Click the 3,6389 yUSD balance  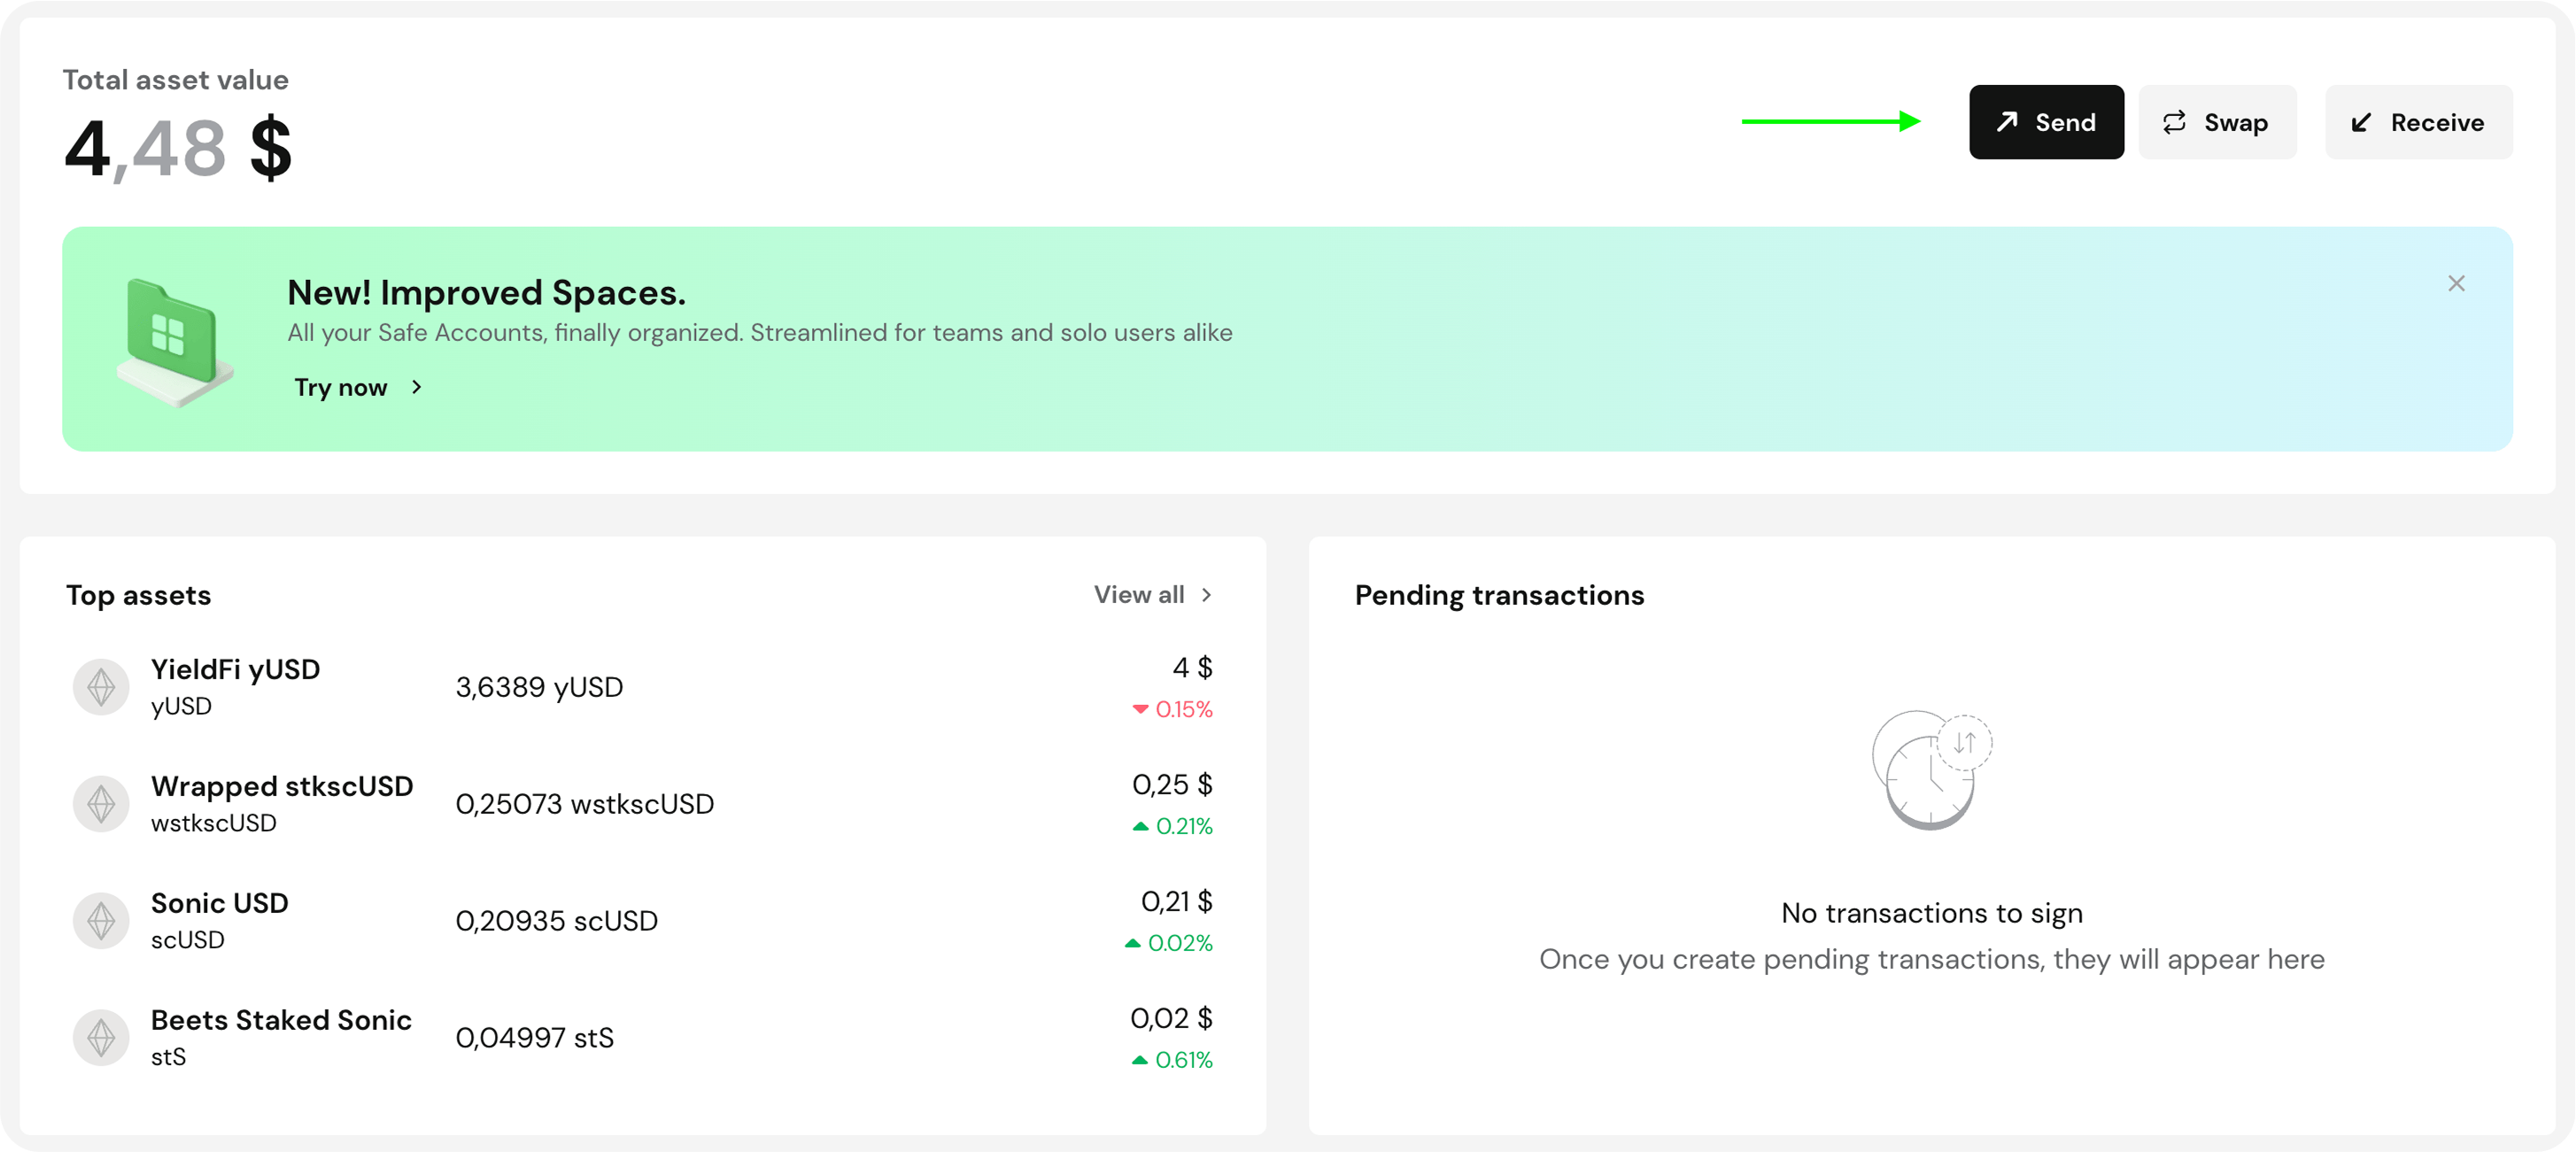(539, 687)
